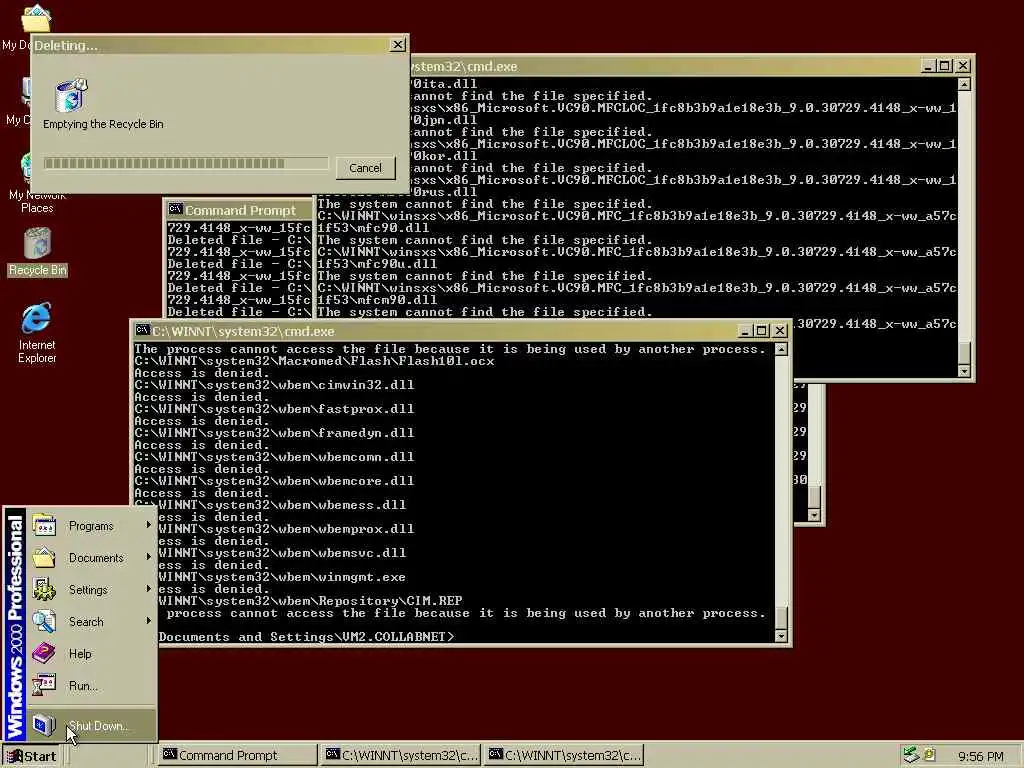The image size is (1024, 768).
Task: Click the mfcm90.dll line in the back cmd window
Action: [377, 300]
